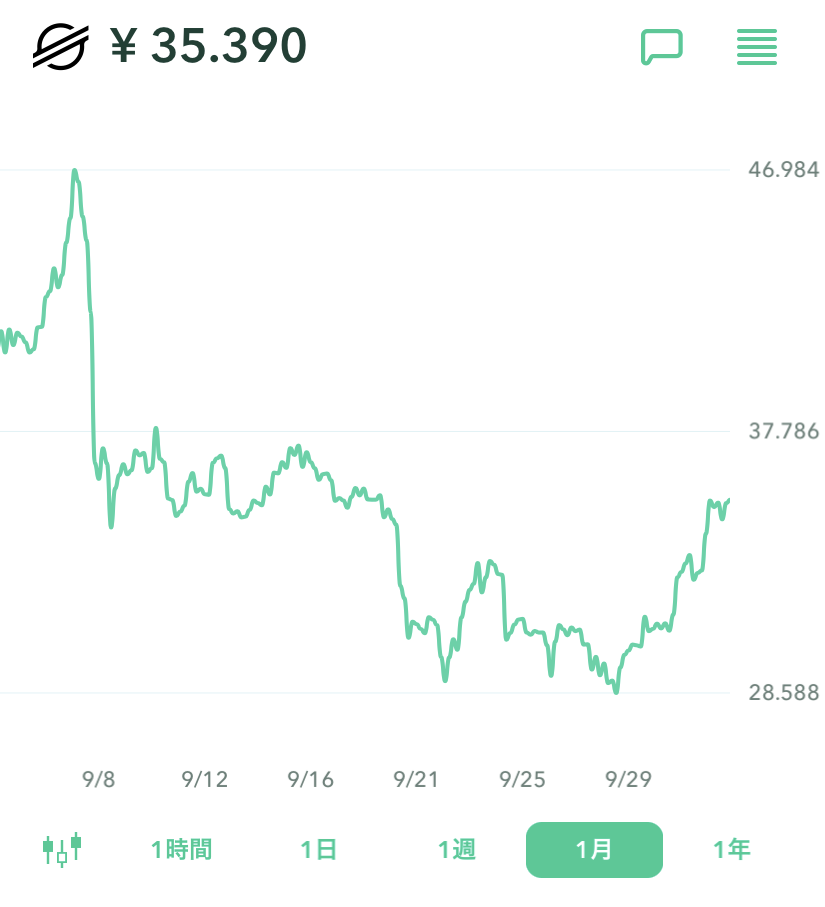Open the chat speech bubble icon
Viewport: 825px width, 907px height.
661,47
